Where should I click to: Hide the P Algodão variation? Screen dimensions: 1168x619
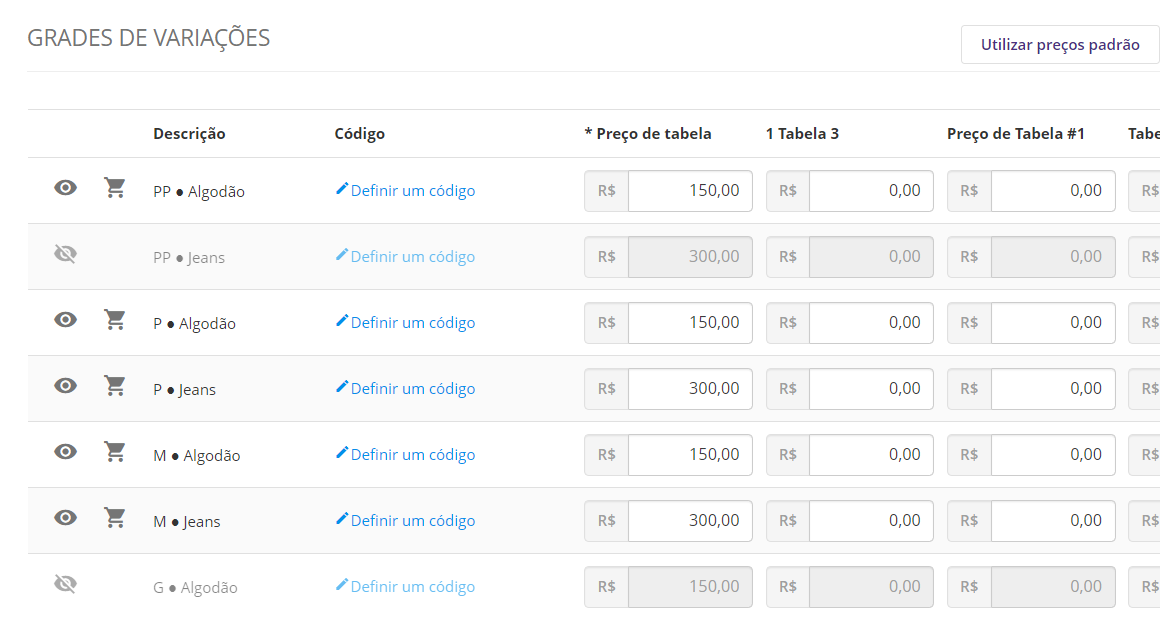click(66, 320)
